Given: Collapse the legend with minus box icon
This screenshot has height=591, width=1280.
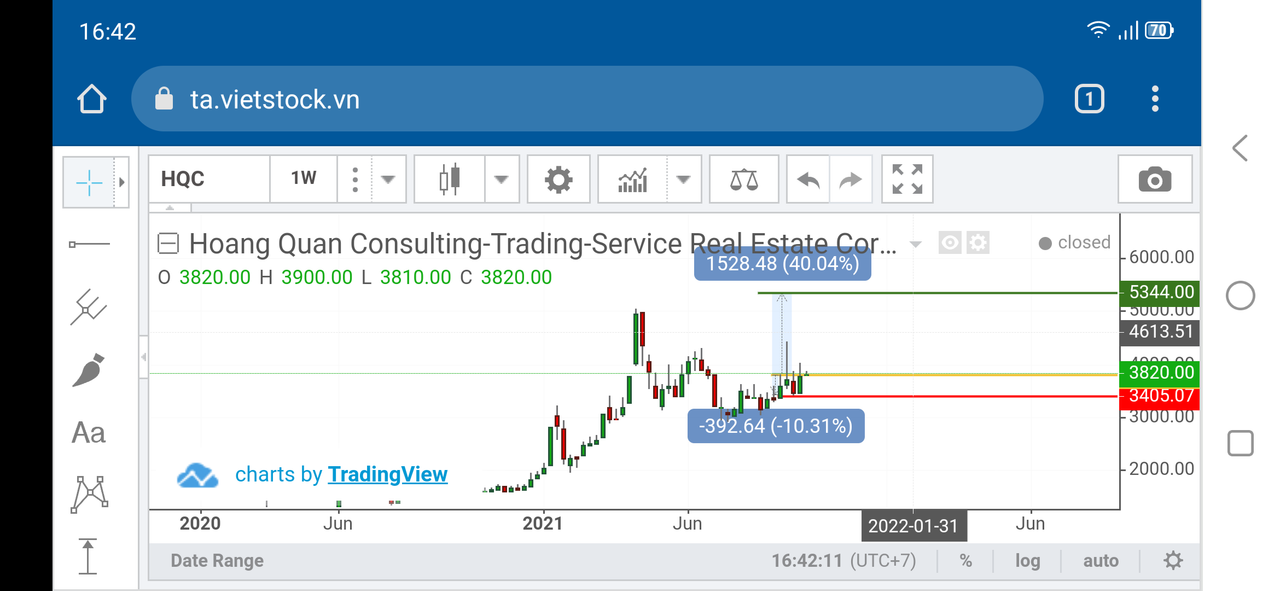Looking at the screenshot, I should (169, 243).
